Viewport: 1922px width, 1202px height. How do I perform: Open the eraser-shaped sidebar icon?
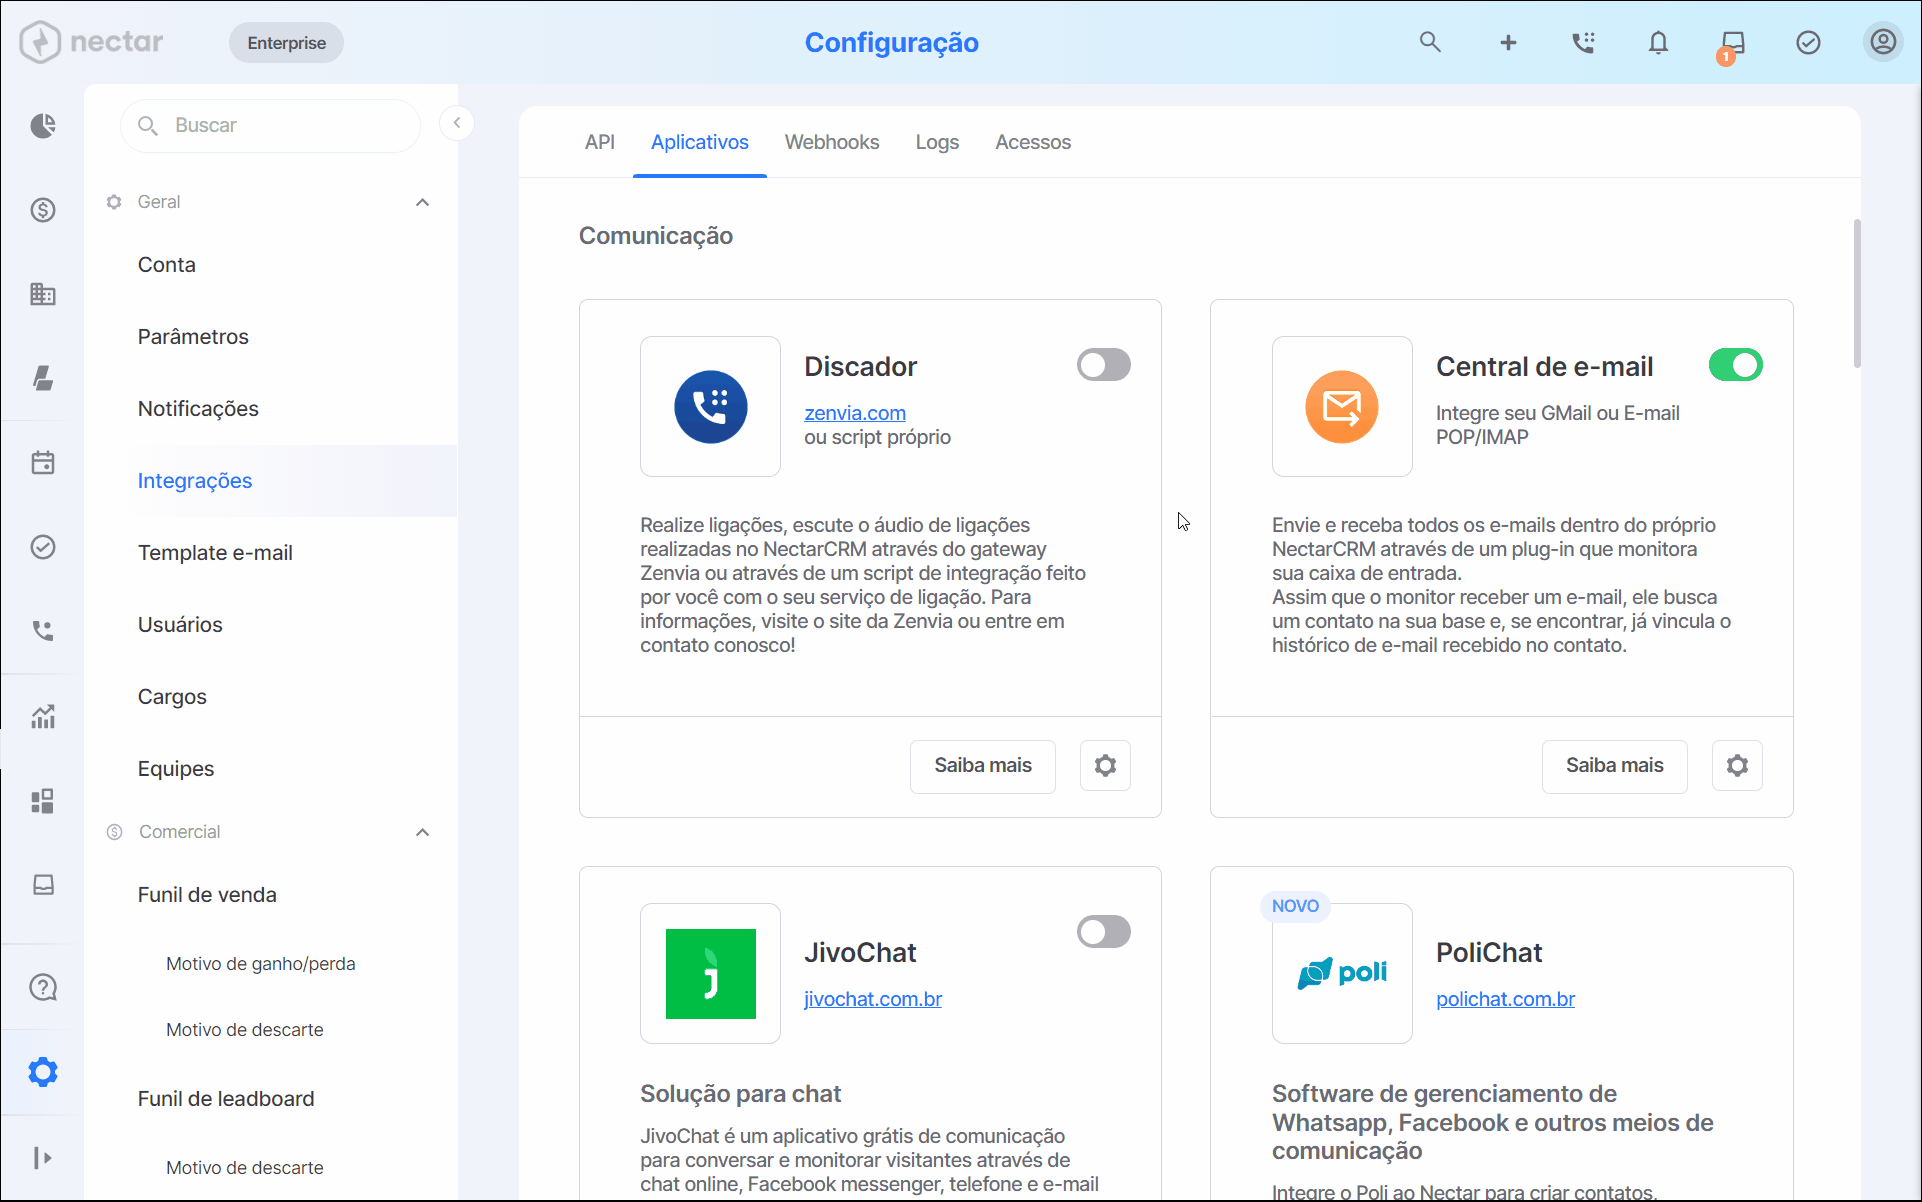coord(43,378)
